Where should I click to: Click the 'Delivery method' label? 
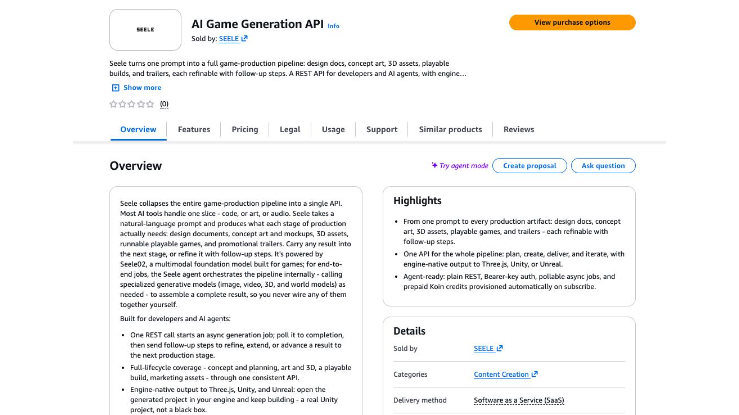pos(419,400)
